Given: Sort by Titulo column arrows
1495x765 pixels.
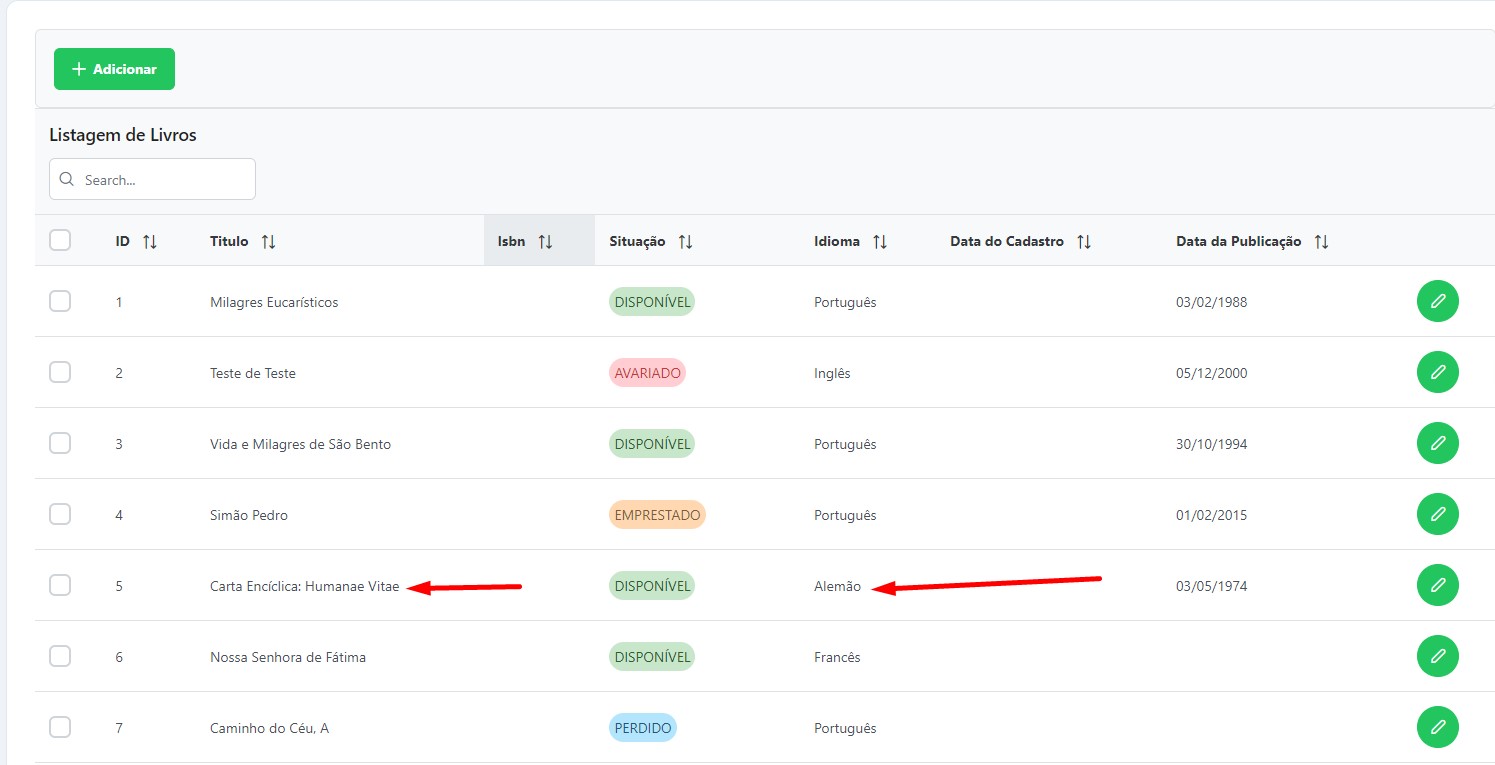Looking at the screenshot, I should point(268,242).
